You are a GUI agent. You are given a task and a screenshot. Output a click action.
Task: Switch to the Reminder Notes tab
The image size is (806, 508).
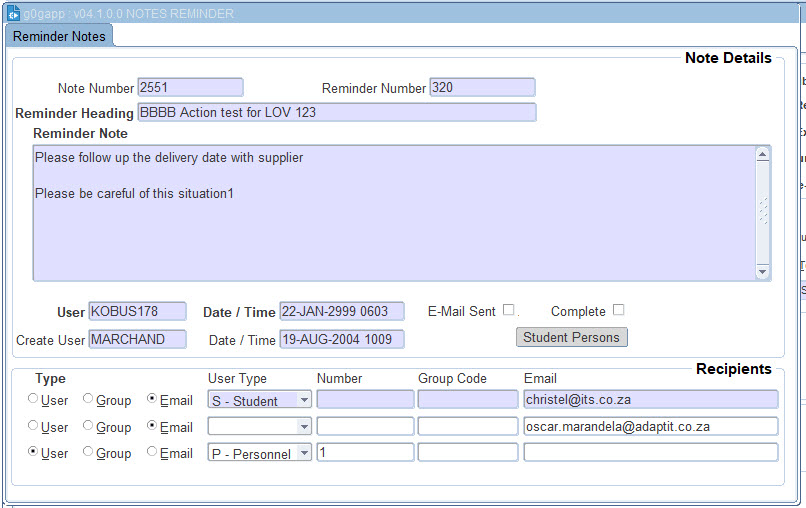point(59,36)
